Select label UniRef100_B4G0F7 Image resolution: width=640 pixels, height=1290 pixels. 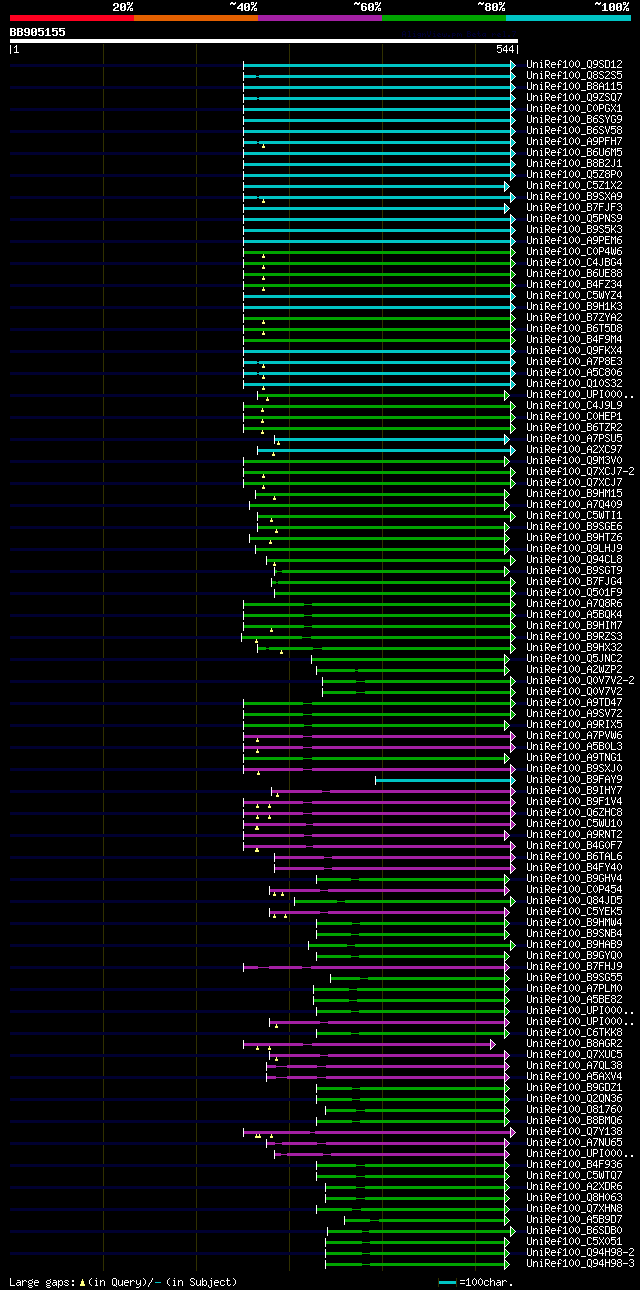coord(574,846)
